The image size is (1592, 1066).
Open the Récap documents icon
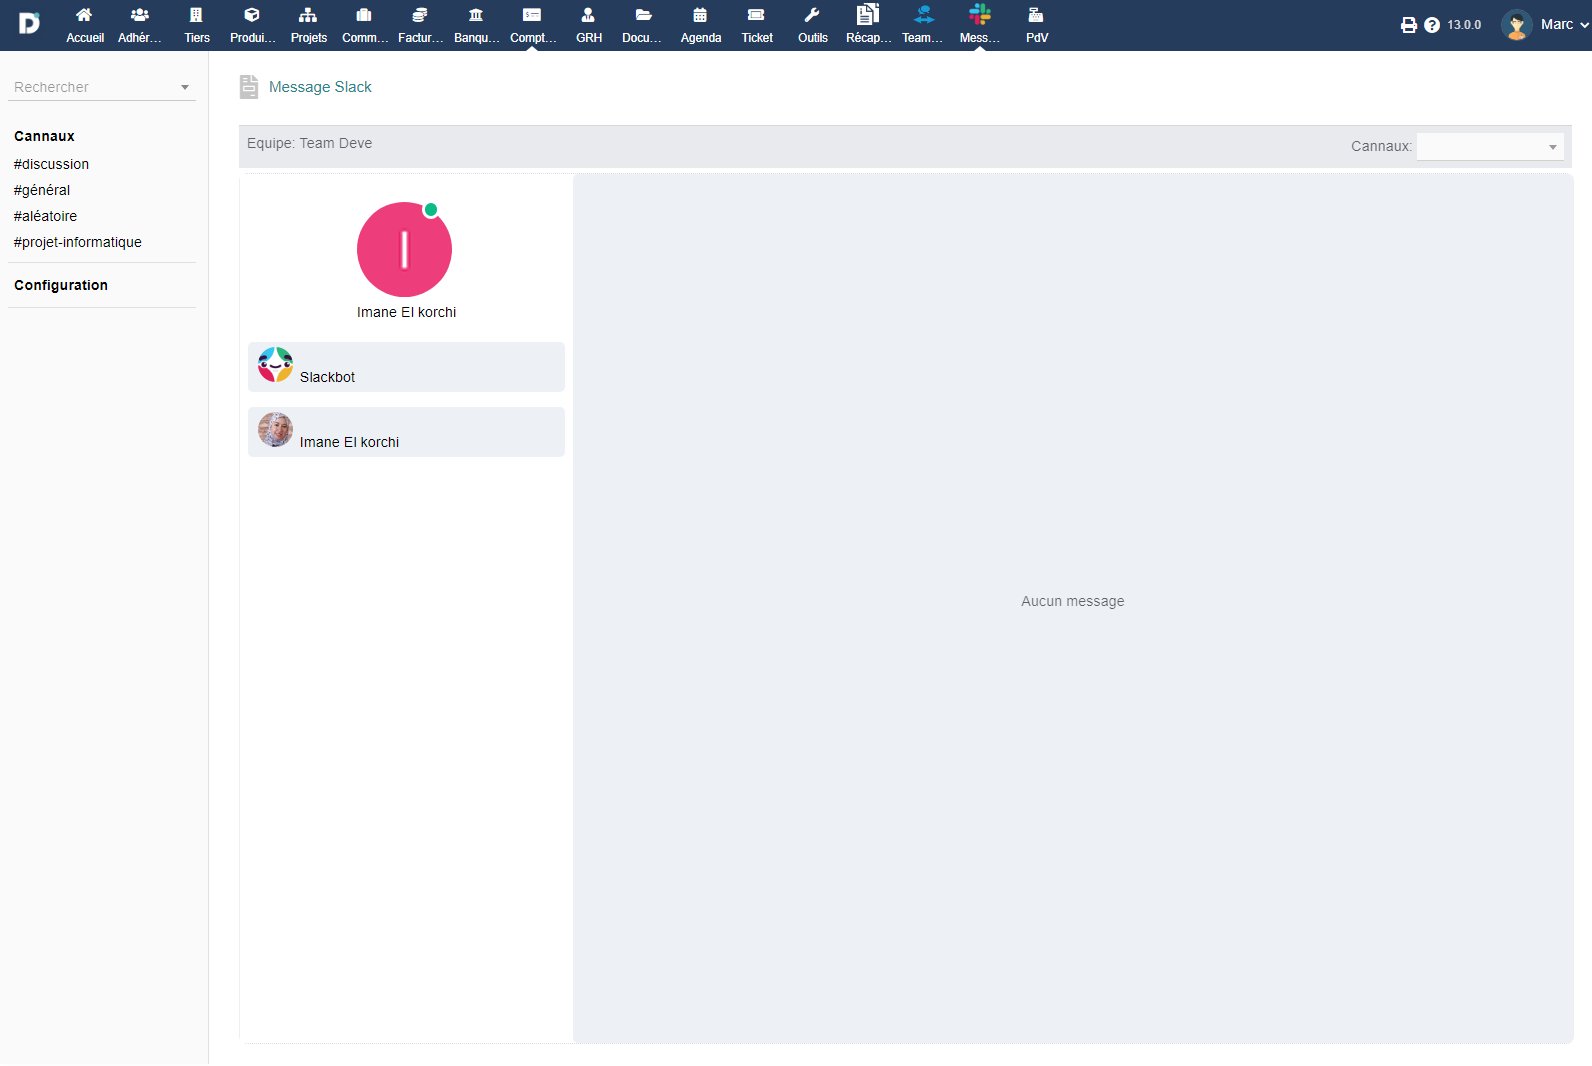[x=868, y=14]
